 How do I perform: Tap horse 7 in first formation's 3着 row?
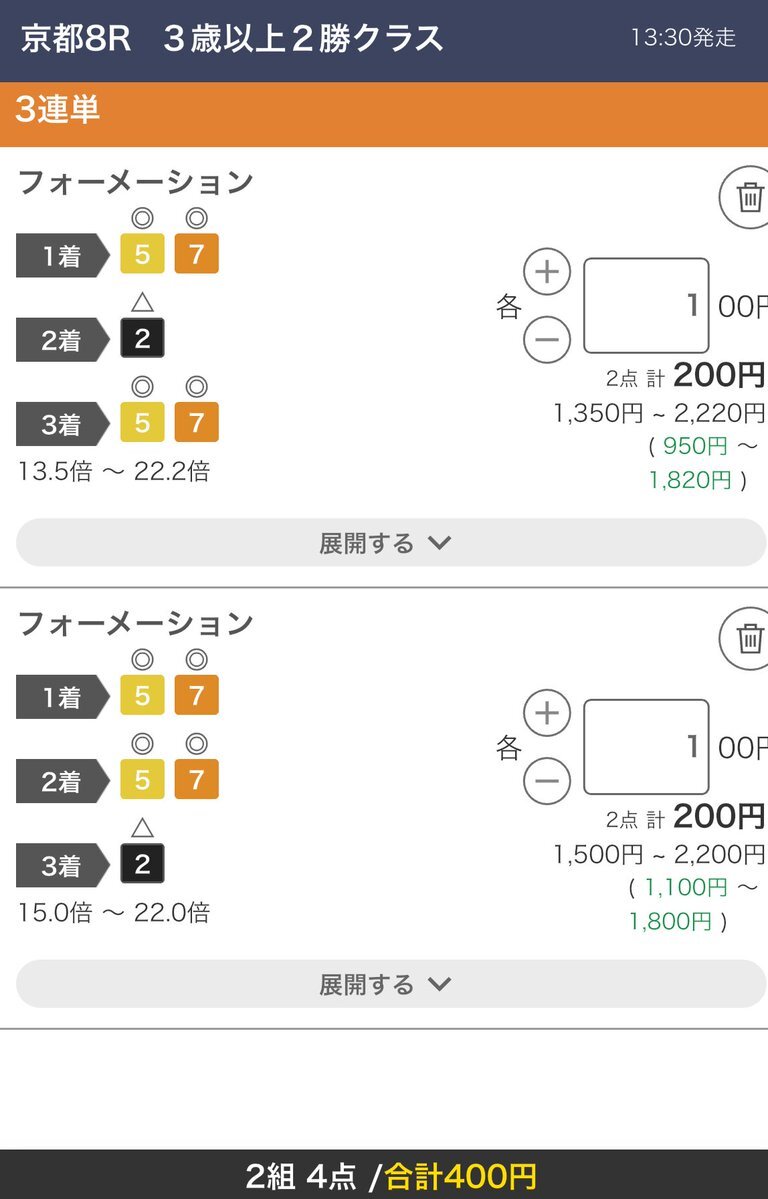(196, 423)
